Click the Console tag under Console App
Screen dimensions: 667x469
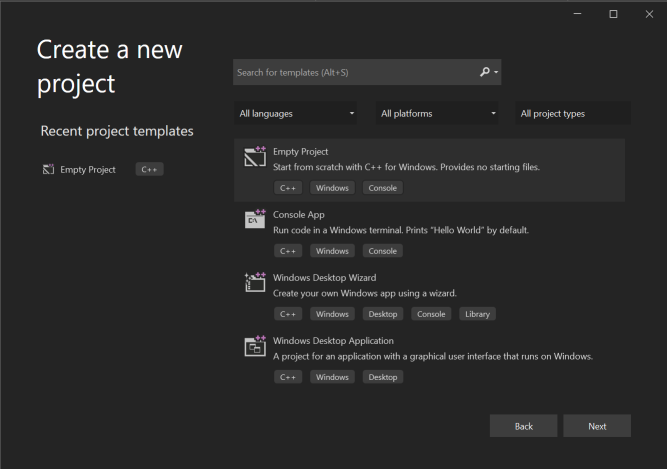pyautogui.click(x=382, y=251)
